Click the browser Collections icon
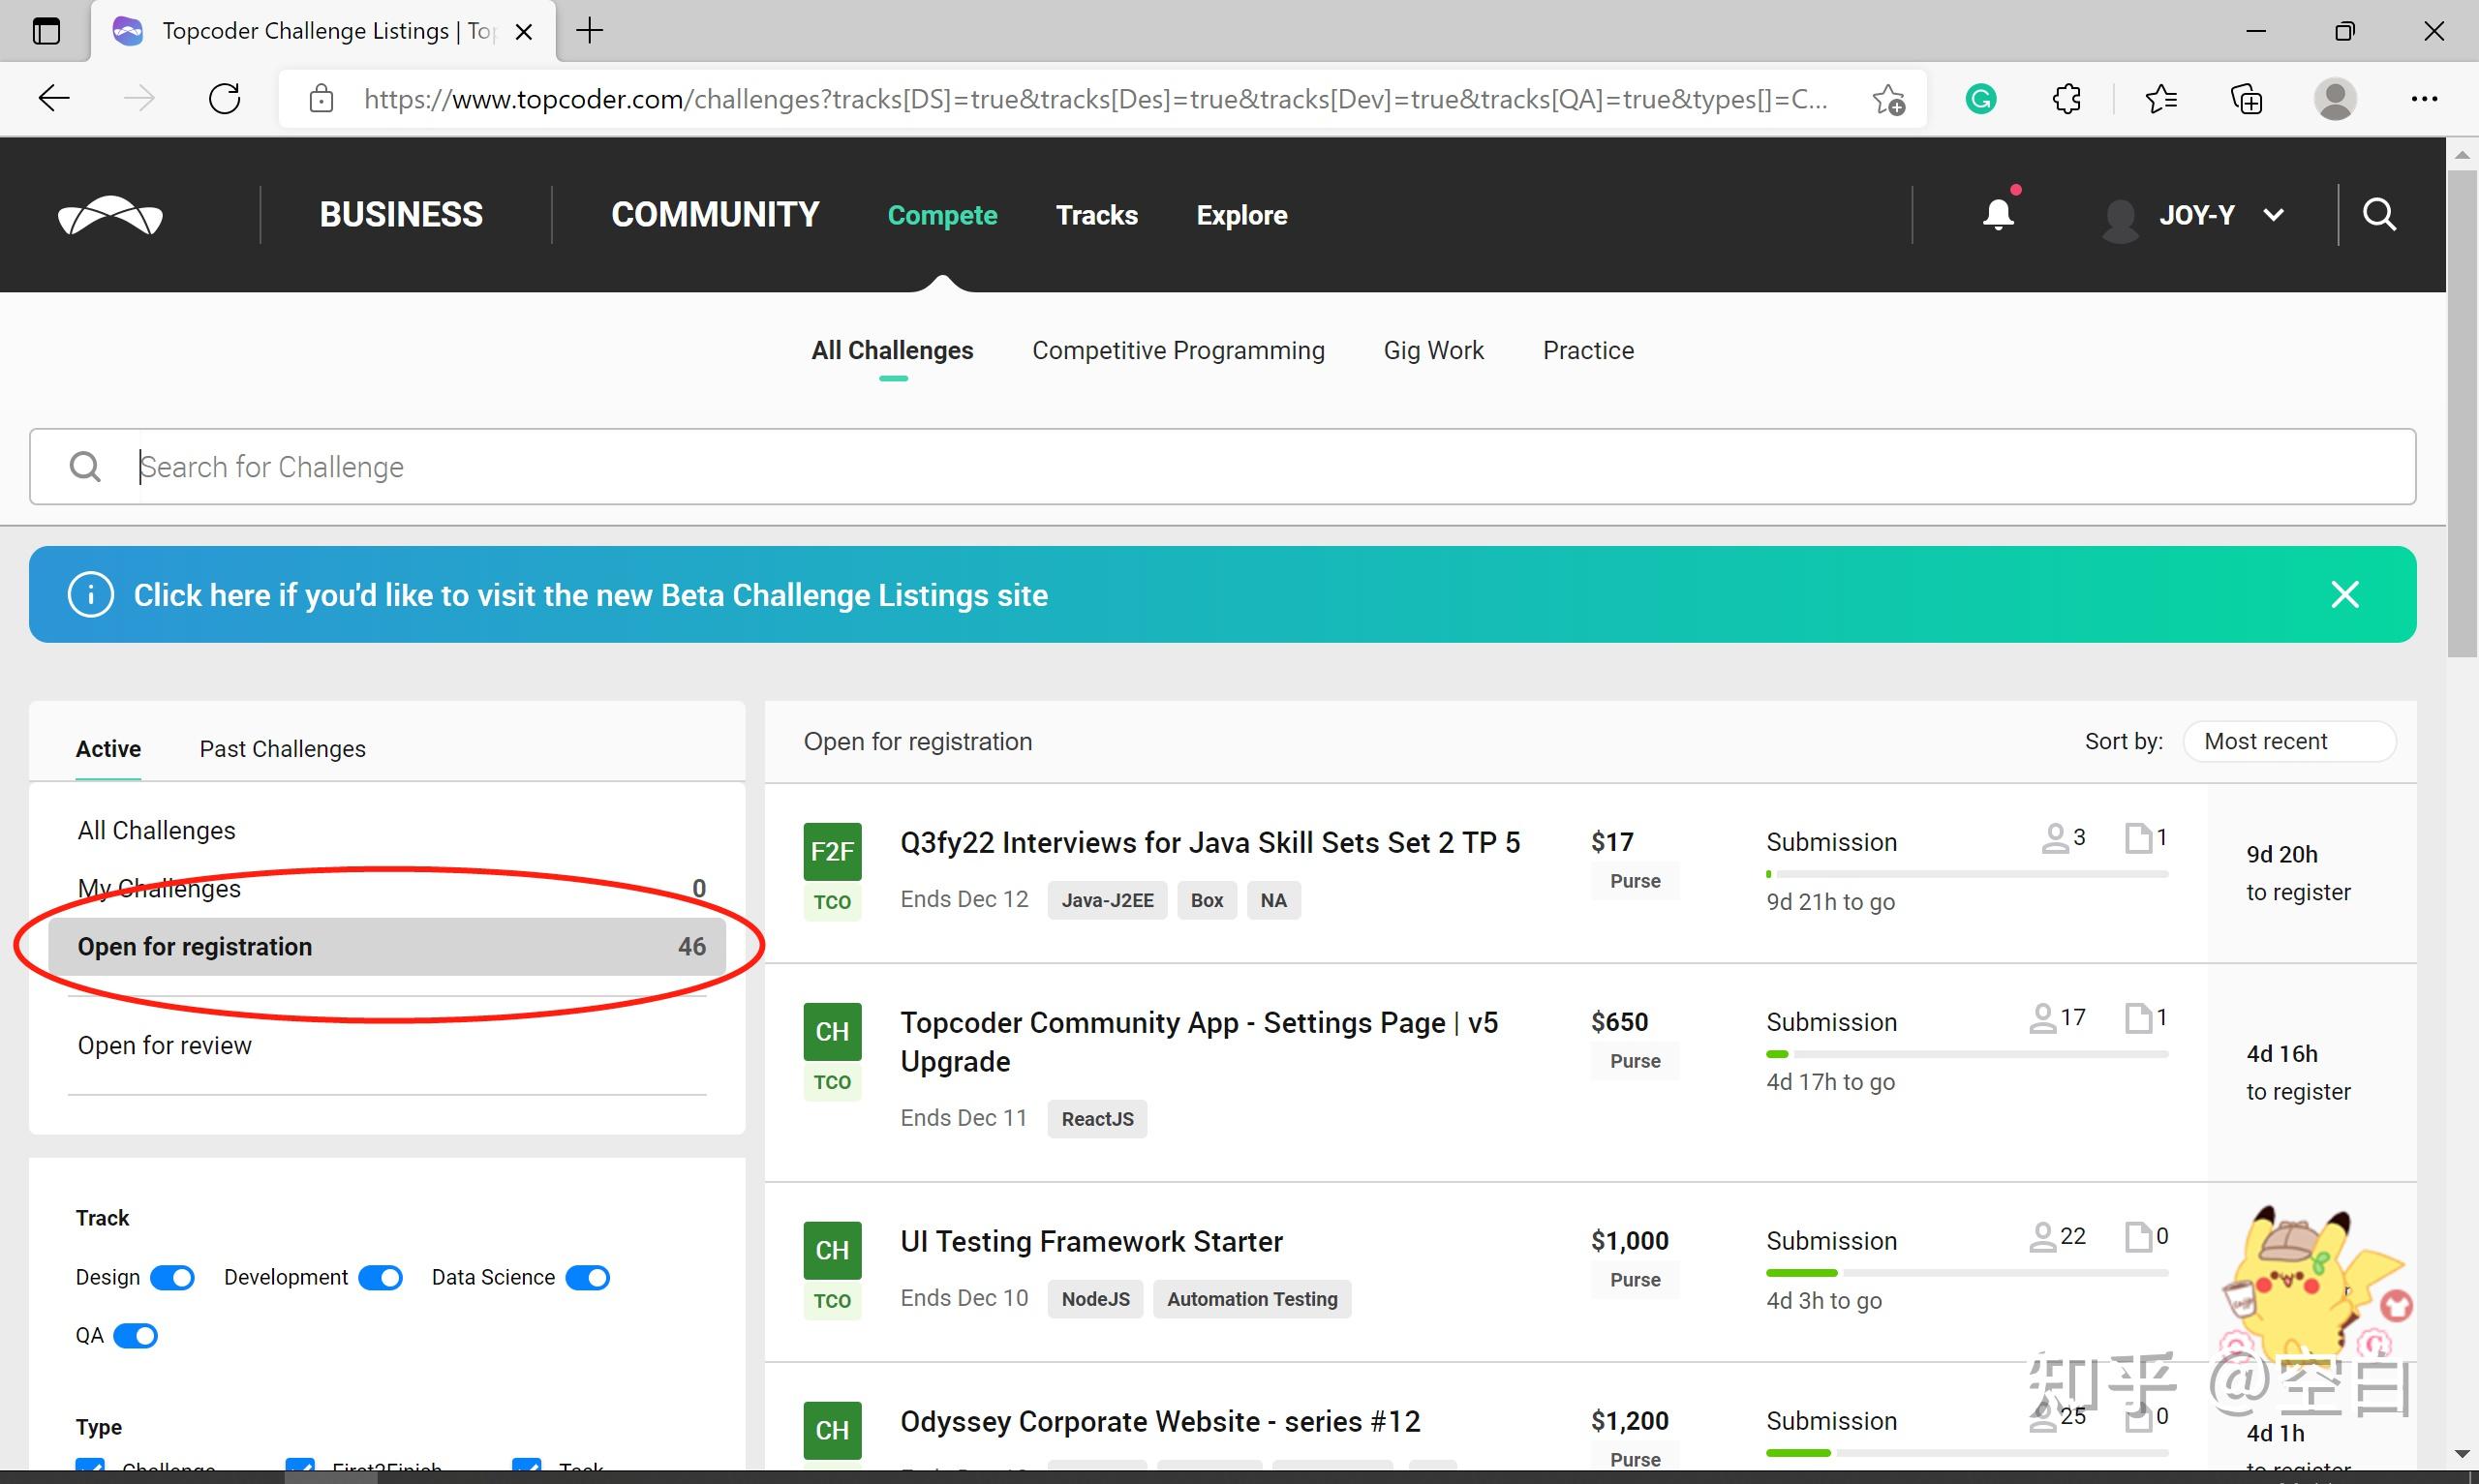The height and width of the screenshot is (1484, 2479). [2246, 99]
